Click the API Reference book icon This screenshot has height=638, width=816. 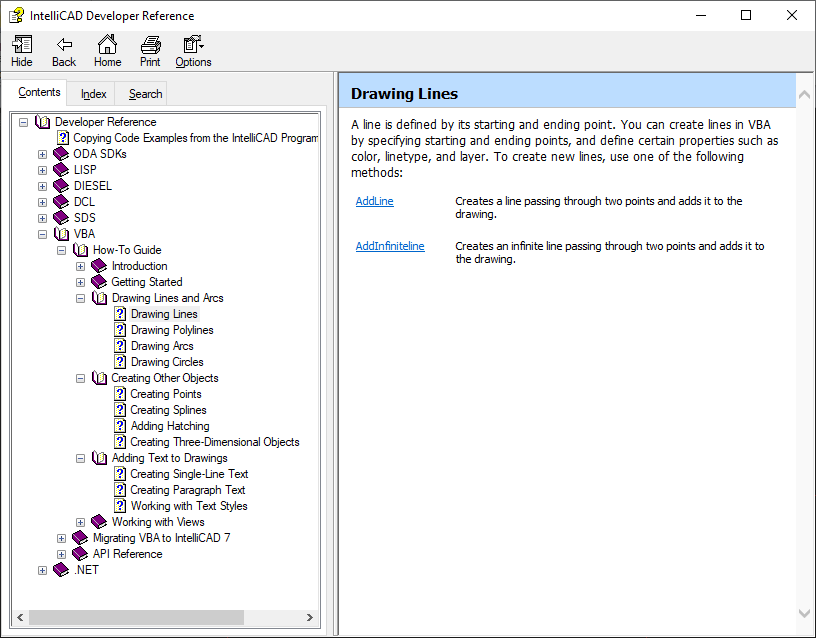point(80,554)
